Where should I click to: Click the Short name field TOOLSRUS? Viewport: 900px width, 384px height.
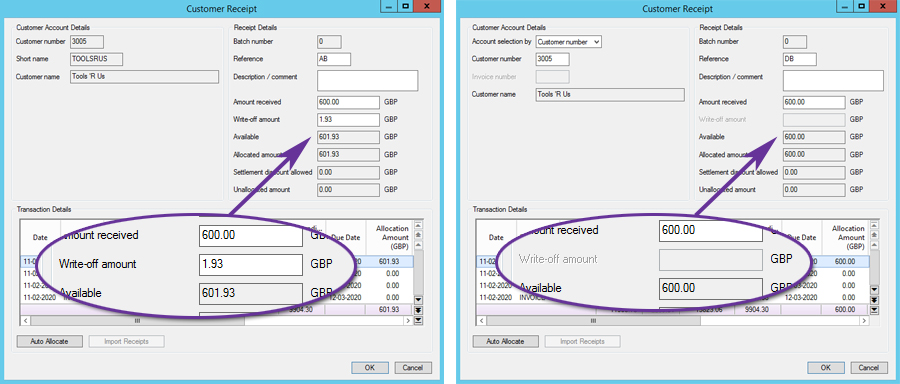(x=96, y=59)
